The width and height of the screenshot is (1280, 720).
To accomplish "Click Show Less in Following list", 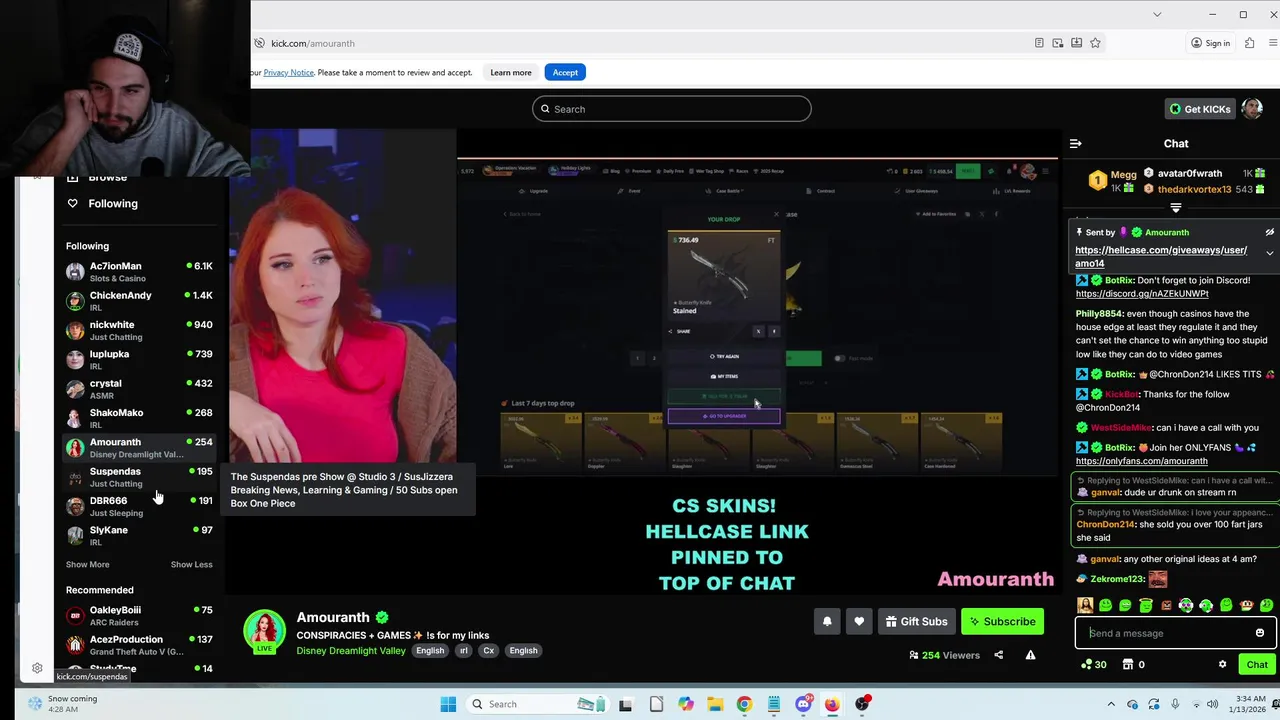I will point(191,564).
